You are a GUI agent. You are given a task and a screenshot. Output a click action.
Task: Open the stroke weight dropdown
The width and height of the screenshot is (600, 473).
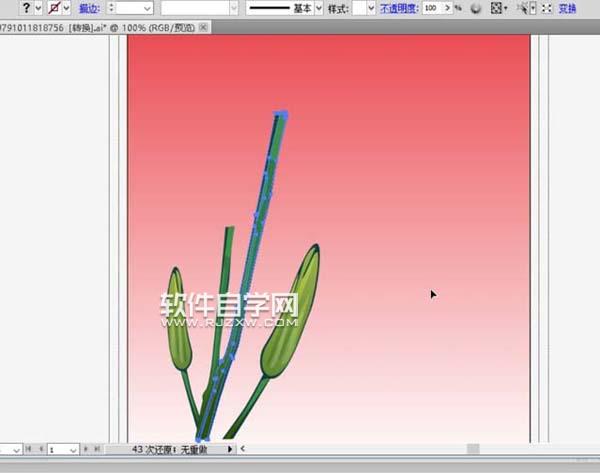tap(148, 8)
